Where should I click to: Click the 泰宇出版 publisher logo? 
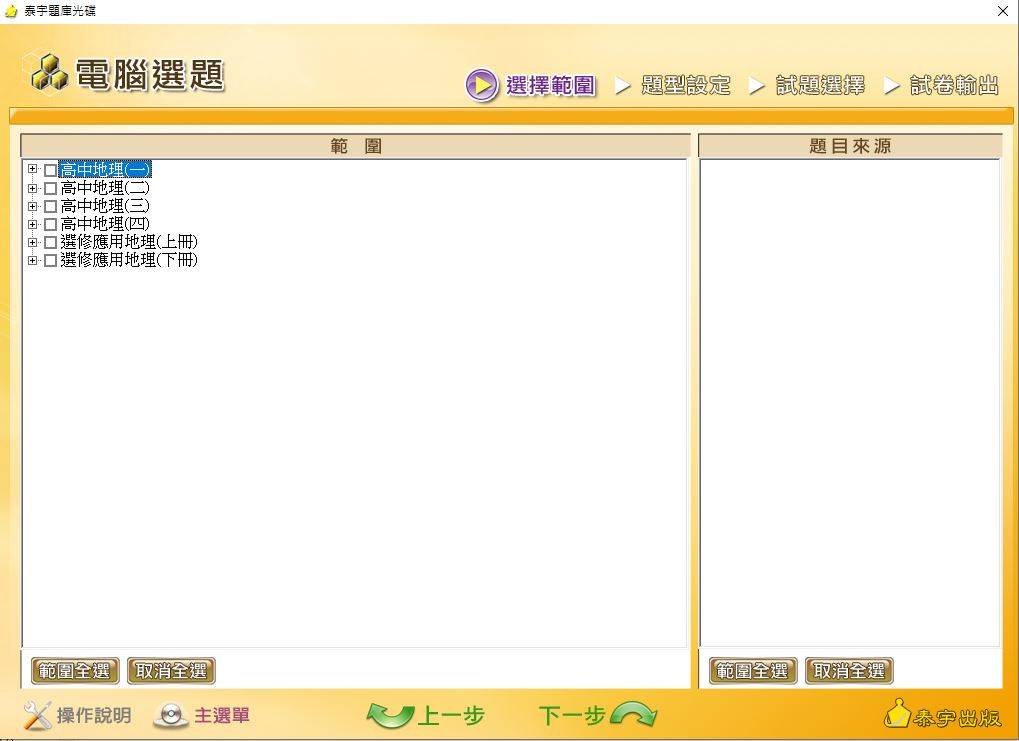[942, 715]
